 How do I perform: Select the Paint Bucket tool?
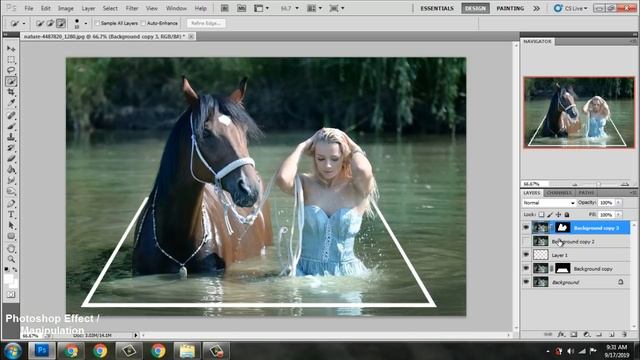[x=11, y=169]
